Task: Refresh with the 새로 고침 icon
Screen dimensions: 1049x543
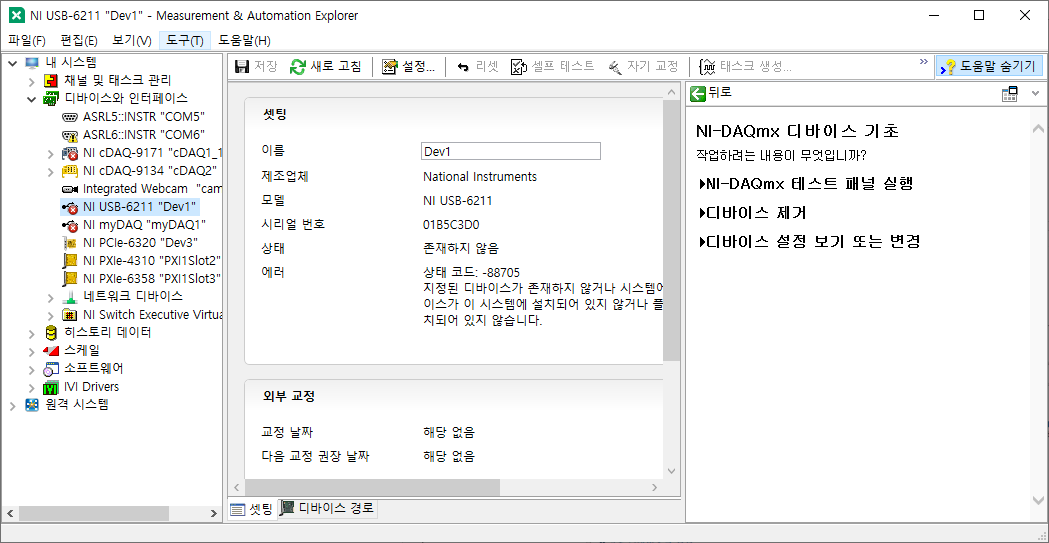Action: (298, 66)
